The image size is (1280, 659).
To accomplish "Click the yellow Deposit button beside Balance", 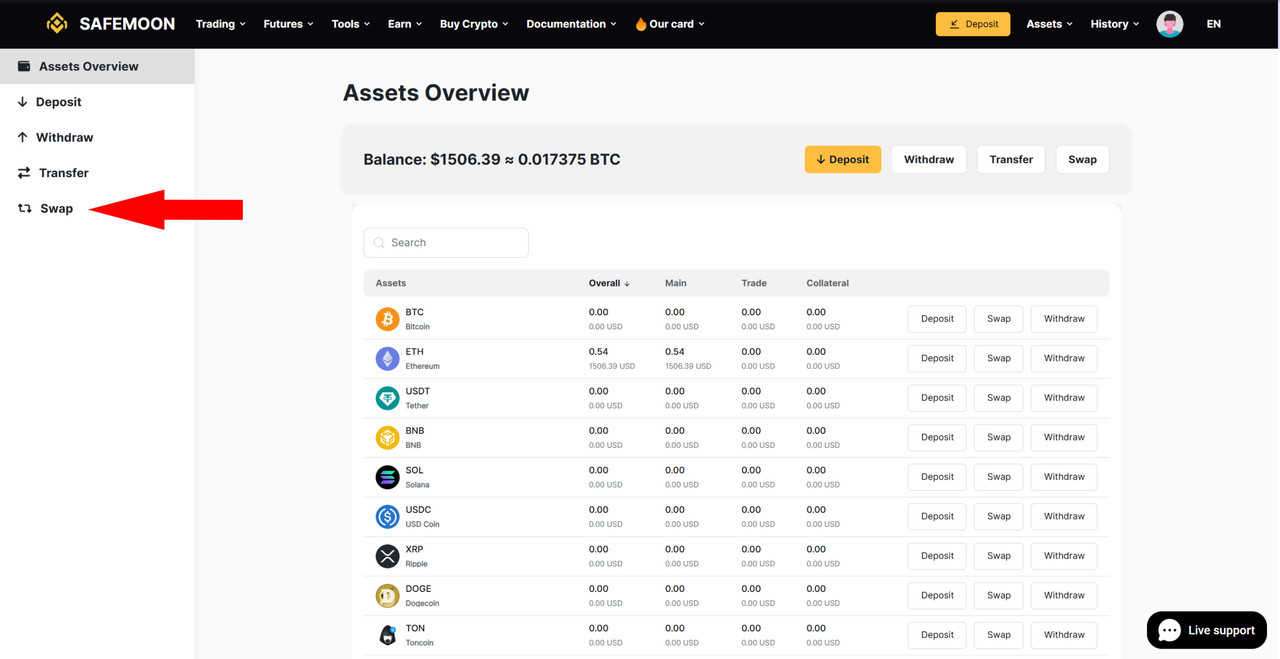I will point(843,159).
